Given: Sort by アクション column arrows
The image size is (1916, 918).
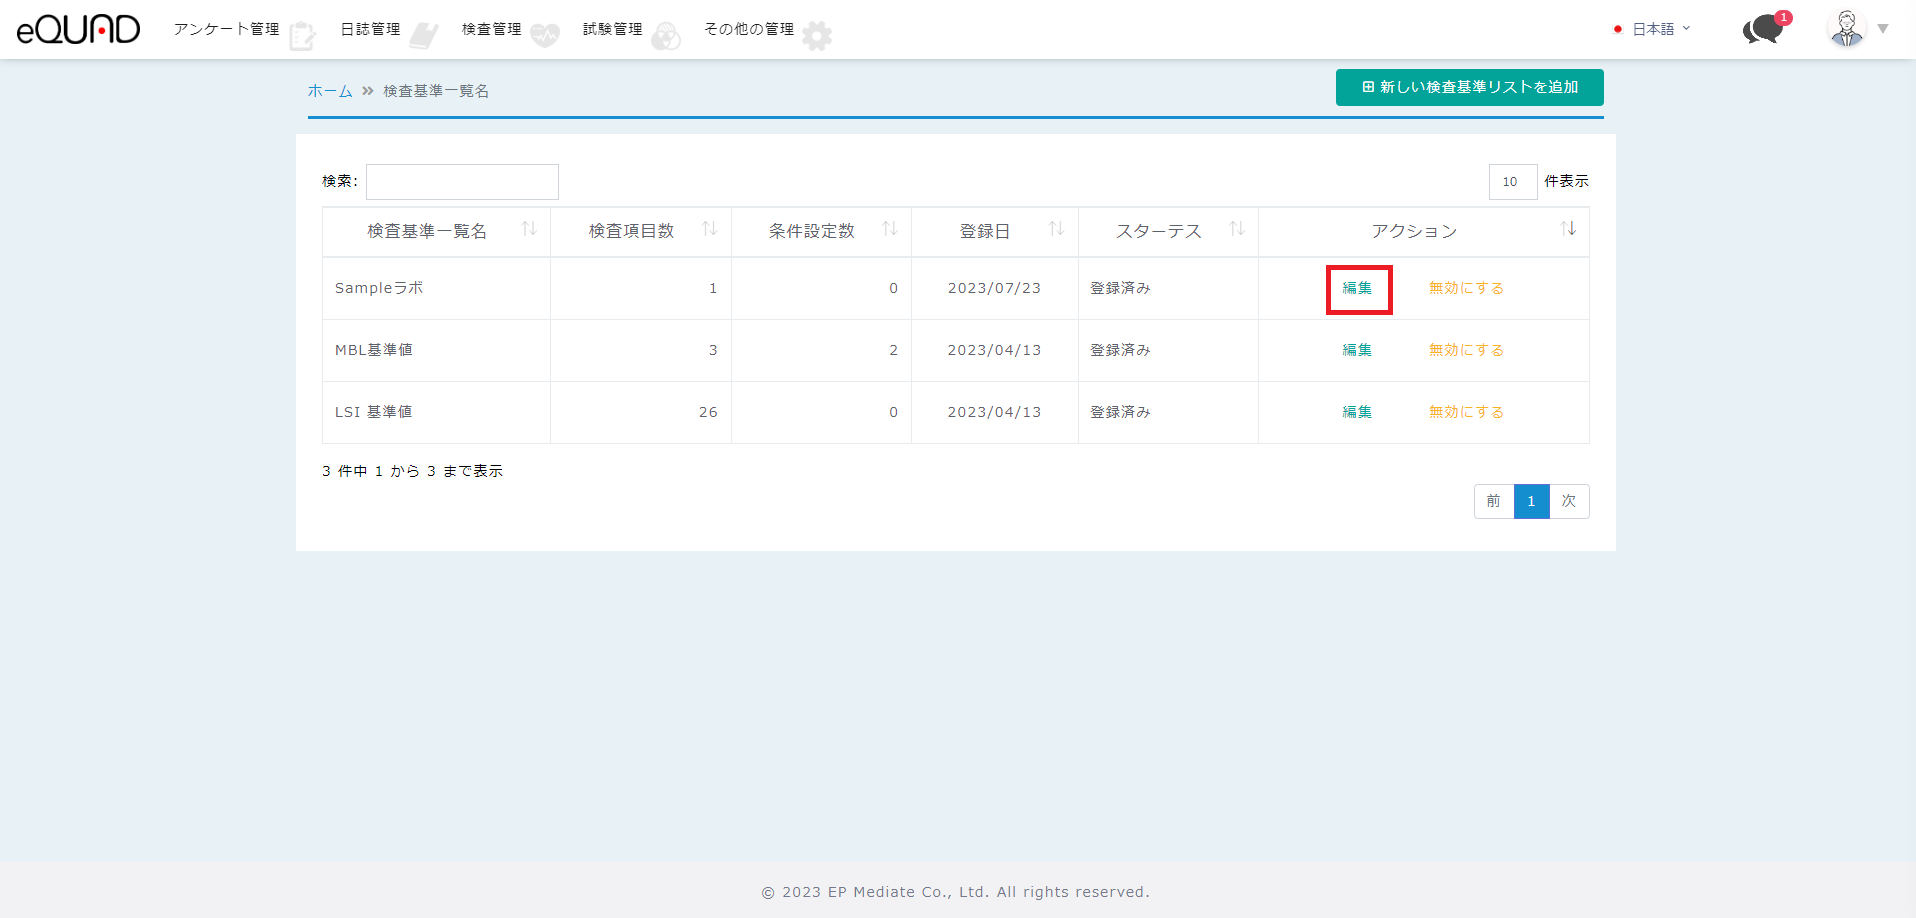Looking at the screenshot, I should tap(1568, 230).
